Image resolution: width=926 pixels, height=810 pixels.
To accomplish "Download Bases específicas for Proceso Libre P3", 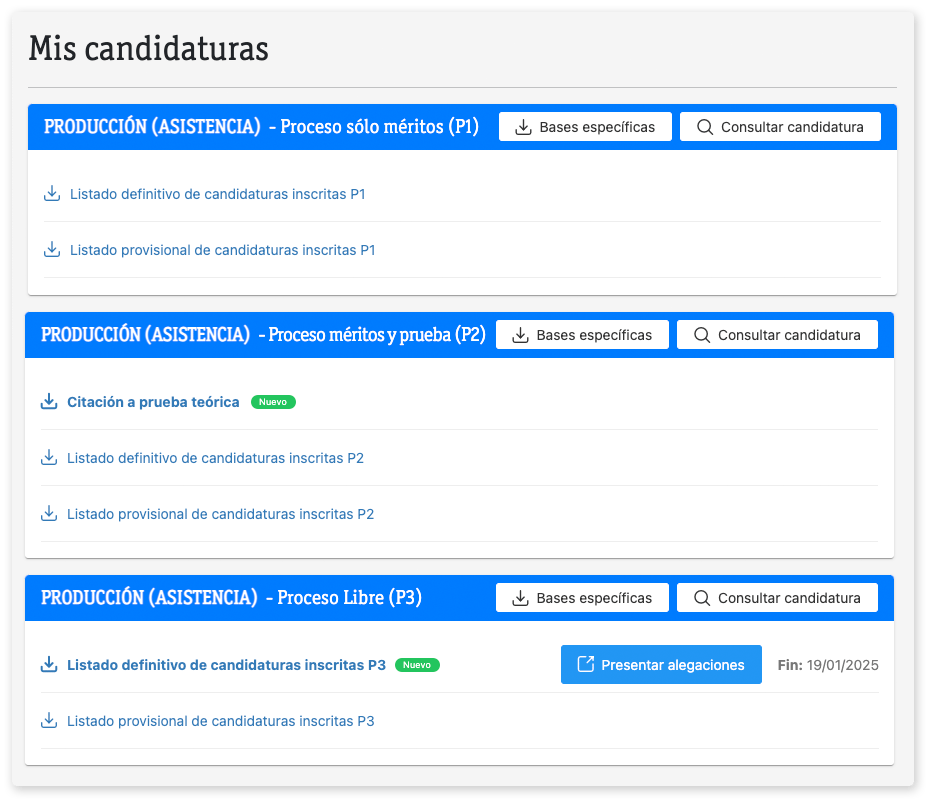I will (582, 598).
